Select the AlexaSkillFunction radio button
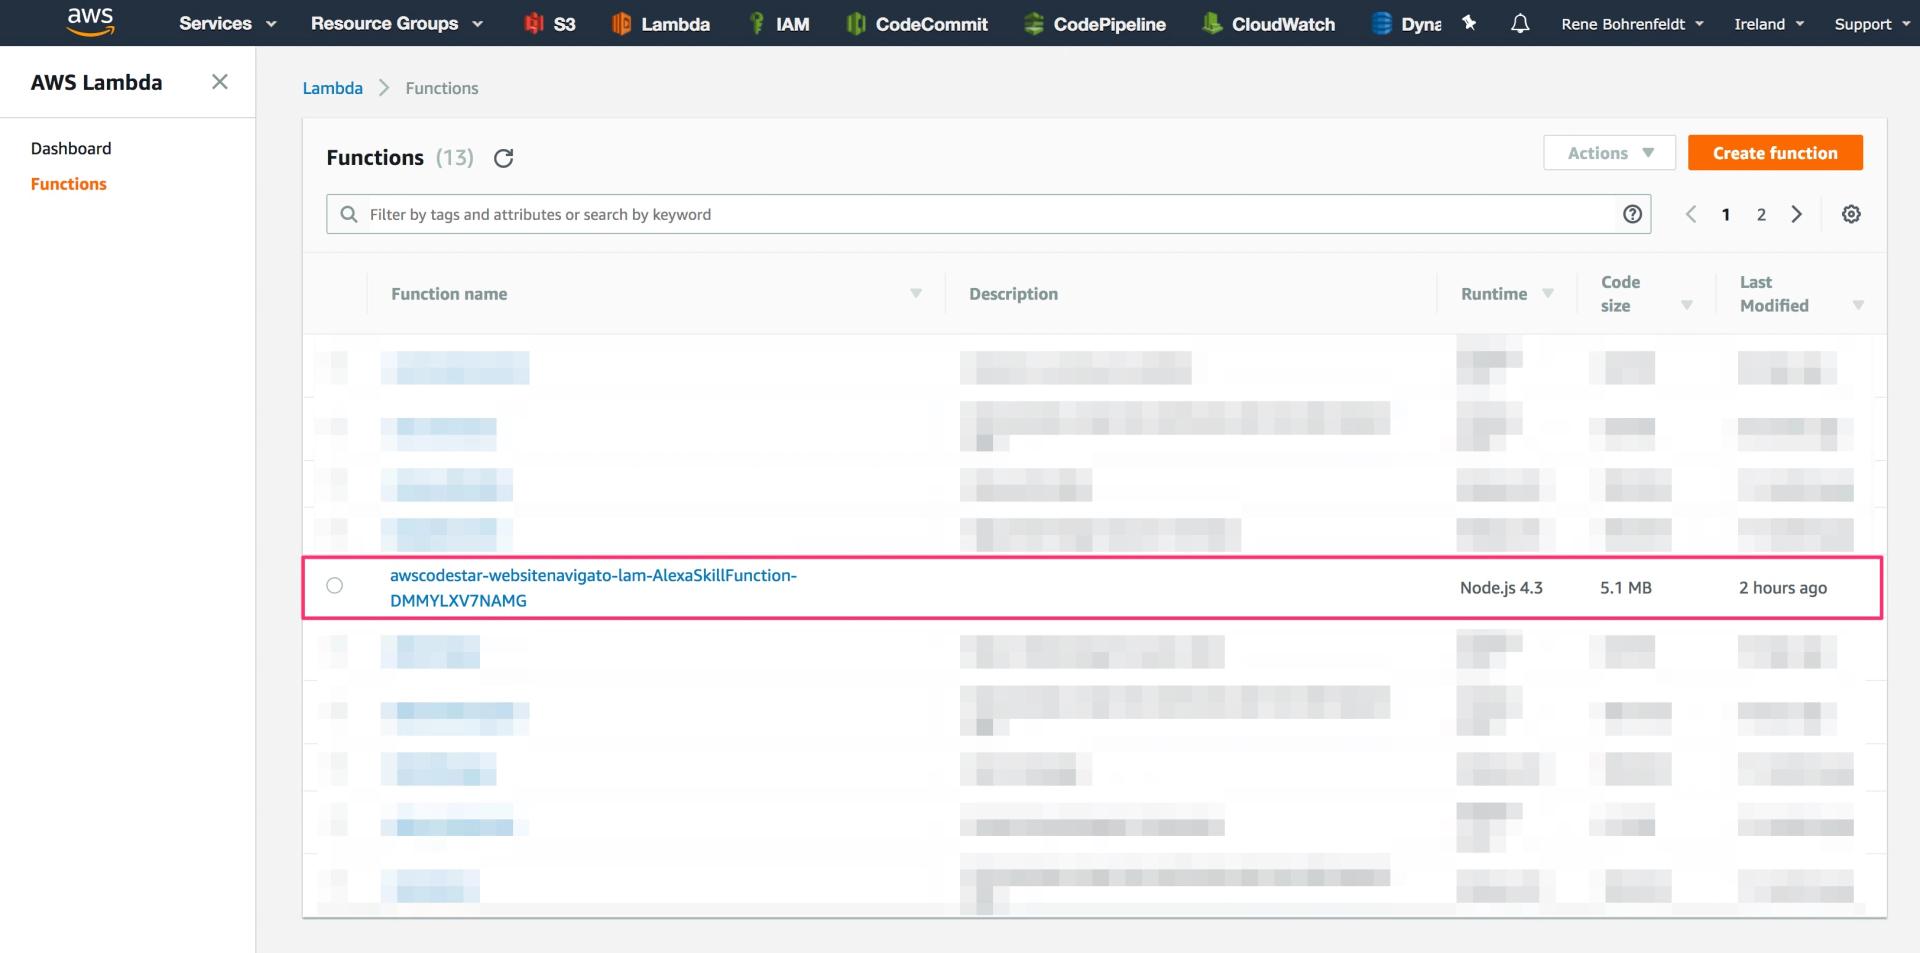The image size is (1920, 953). pyautogui.click(x=335, y=586)
